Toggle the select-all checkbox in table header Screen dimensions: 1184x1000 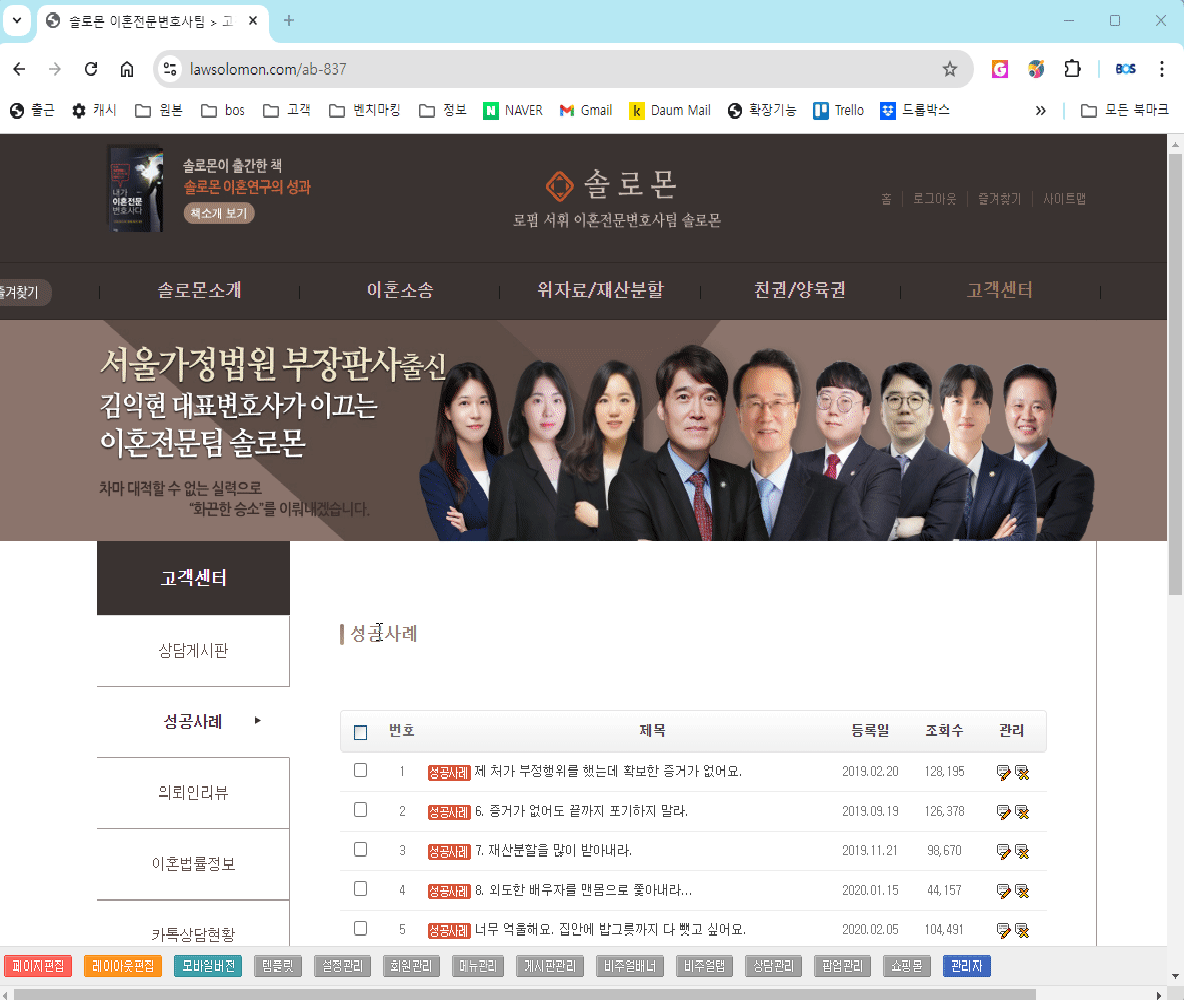point(361,732)
